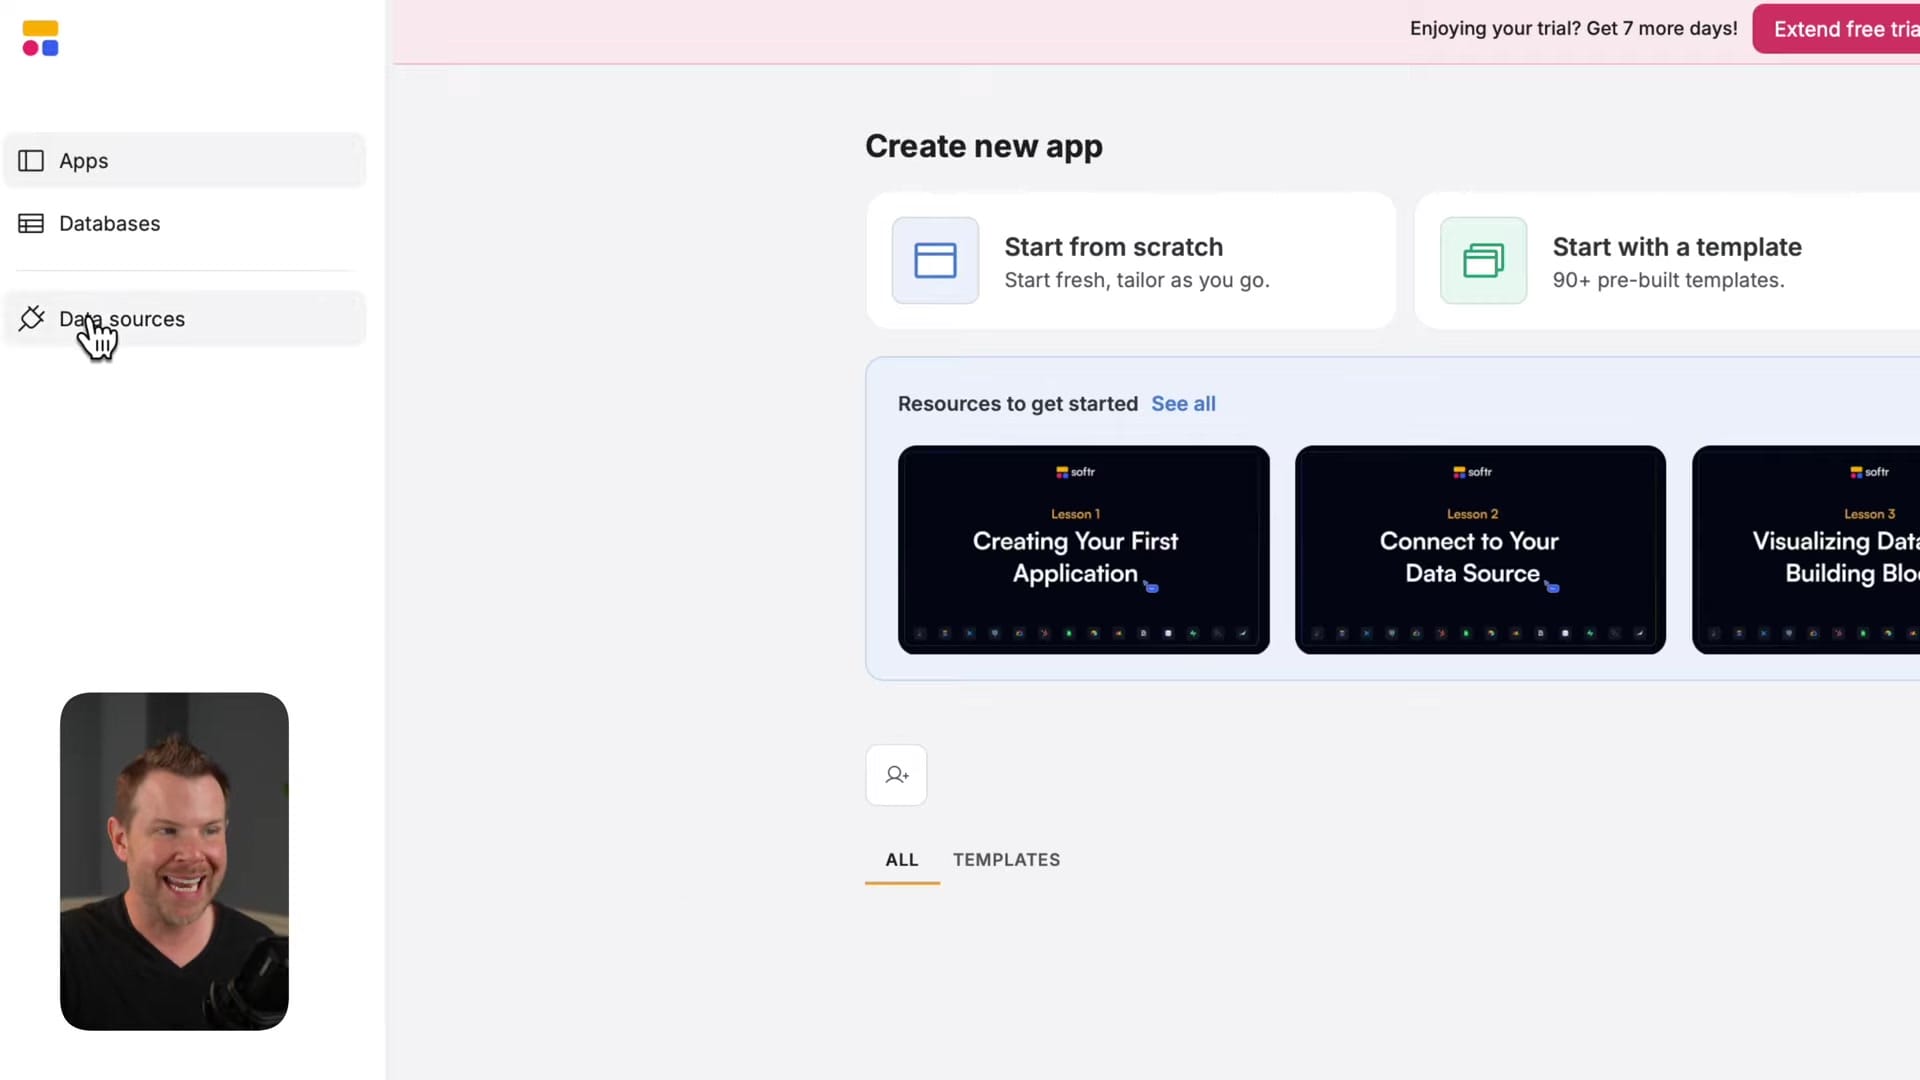Viewport: 1920px width, 1080px height.
Task: Click the Start with a template icon
Action: 1483,260
